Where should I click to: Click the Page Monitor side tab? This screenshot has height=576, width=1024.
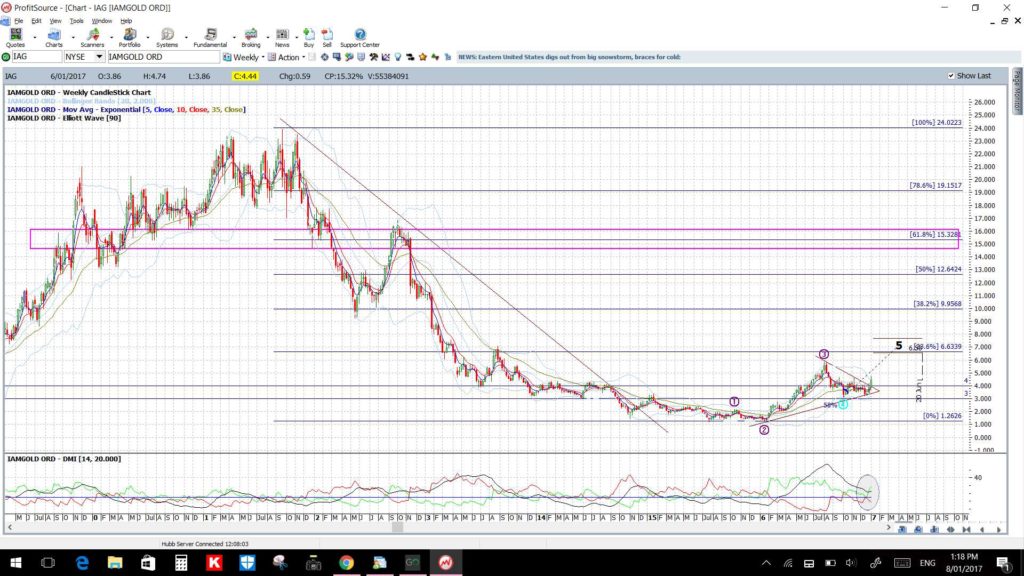pos(1017,90)
